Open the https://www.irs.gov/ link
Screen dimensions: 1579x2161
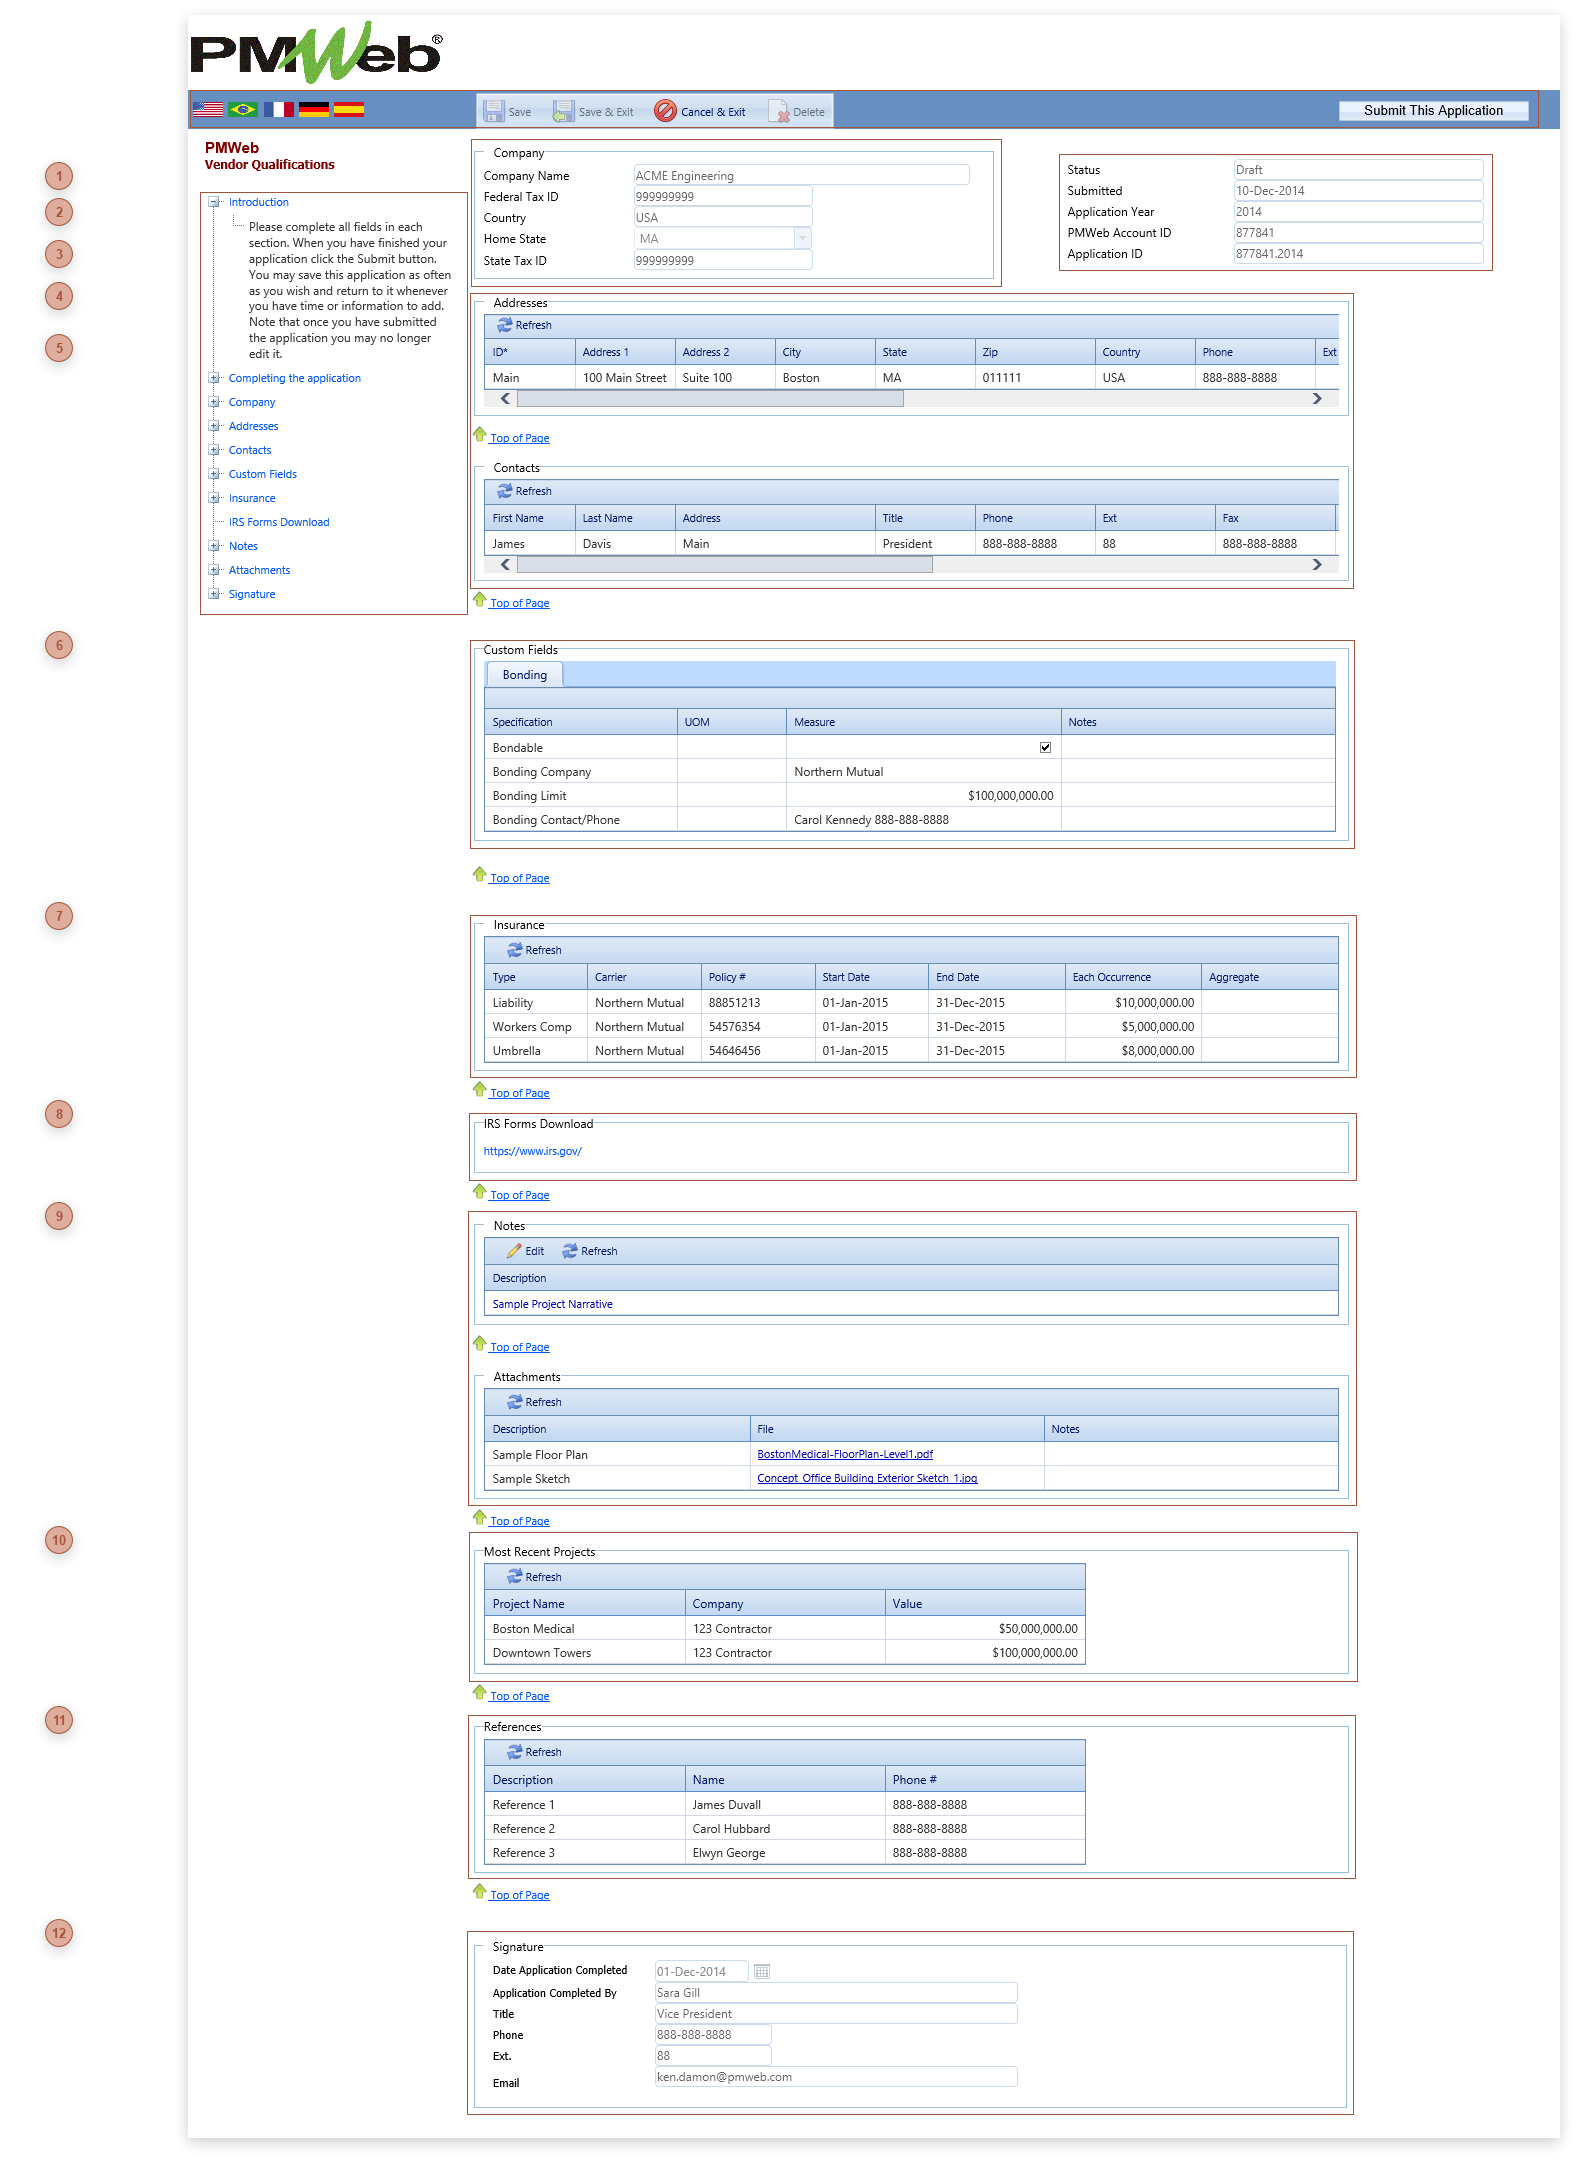click(532, 1151)
